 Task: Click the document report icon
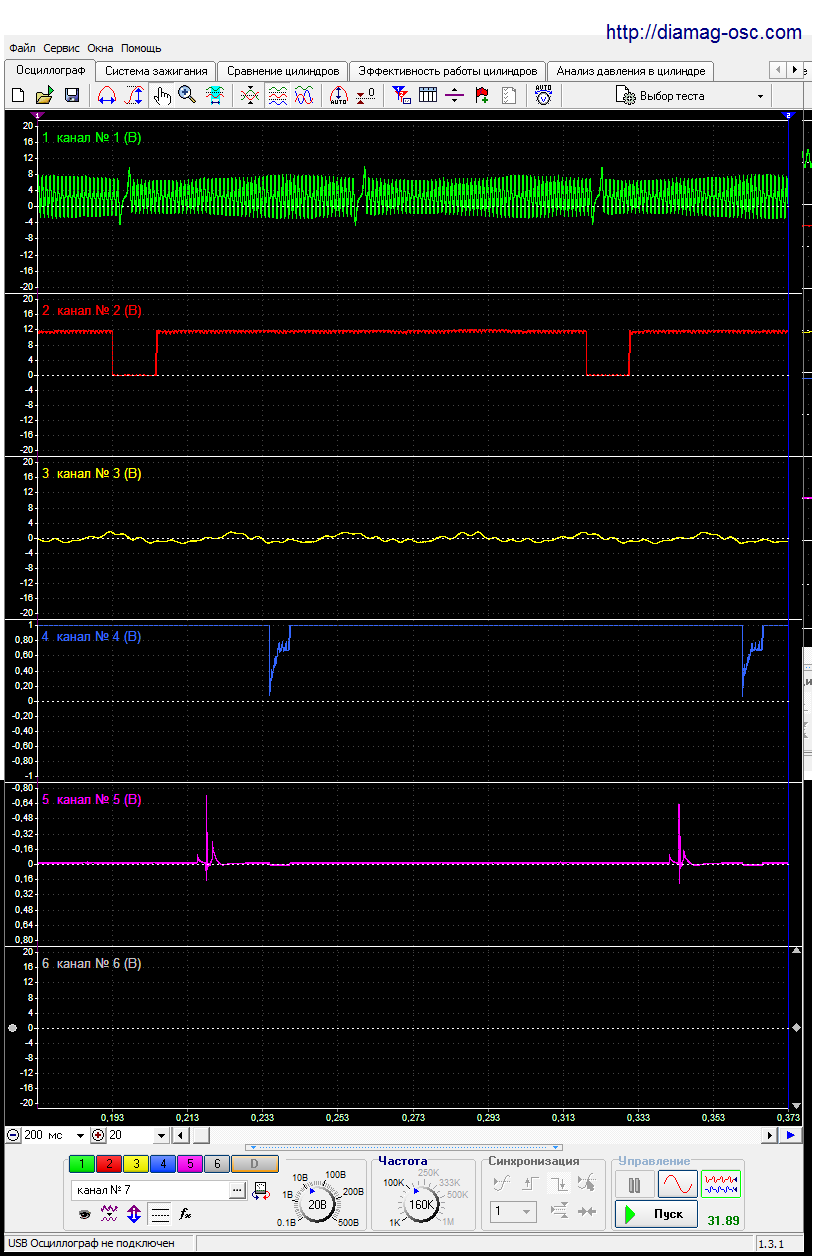point(509,96)
